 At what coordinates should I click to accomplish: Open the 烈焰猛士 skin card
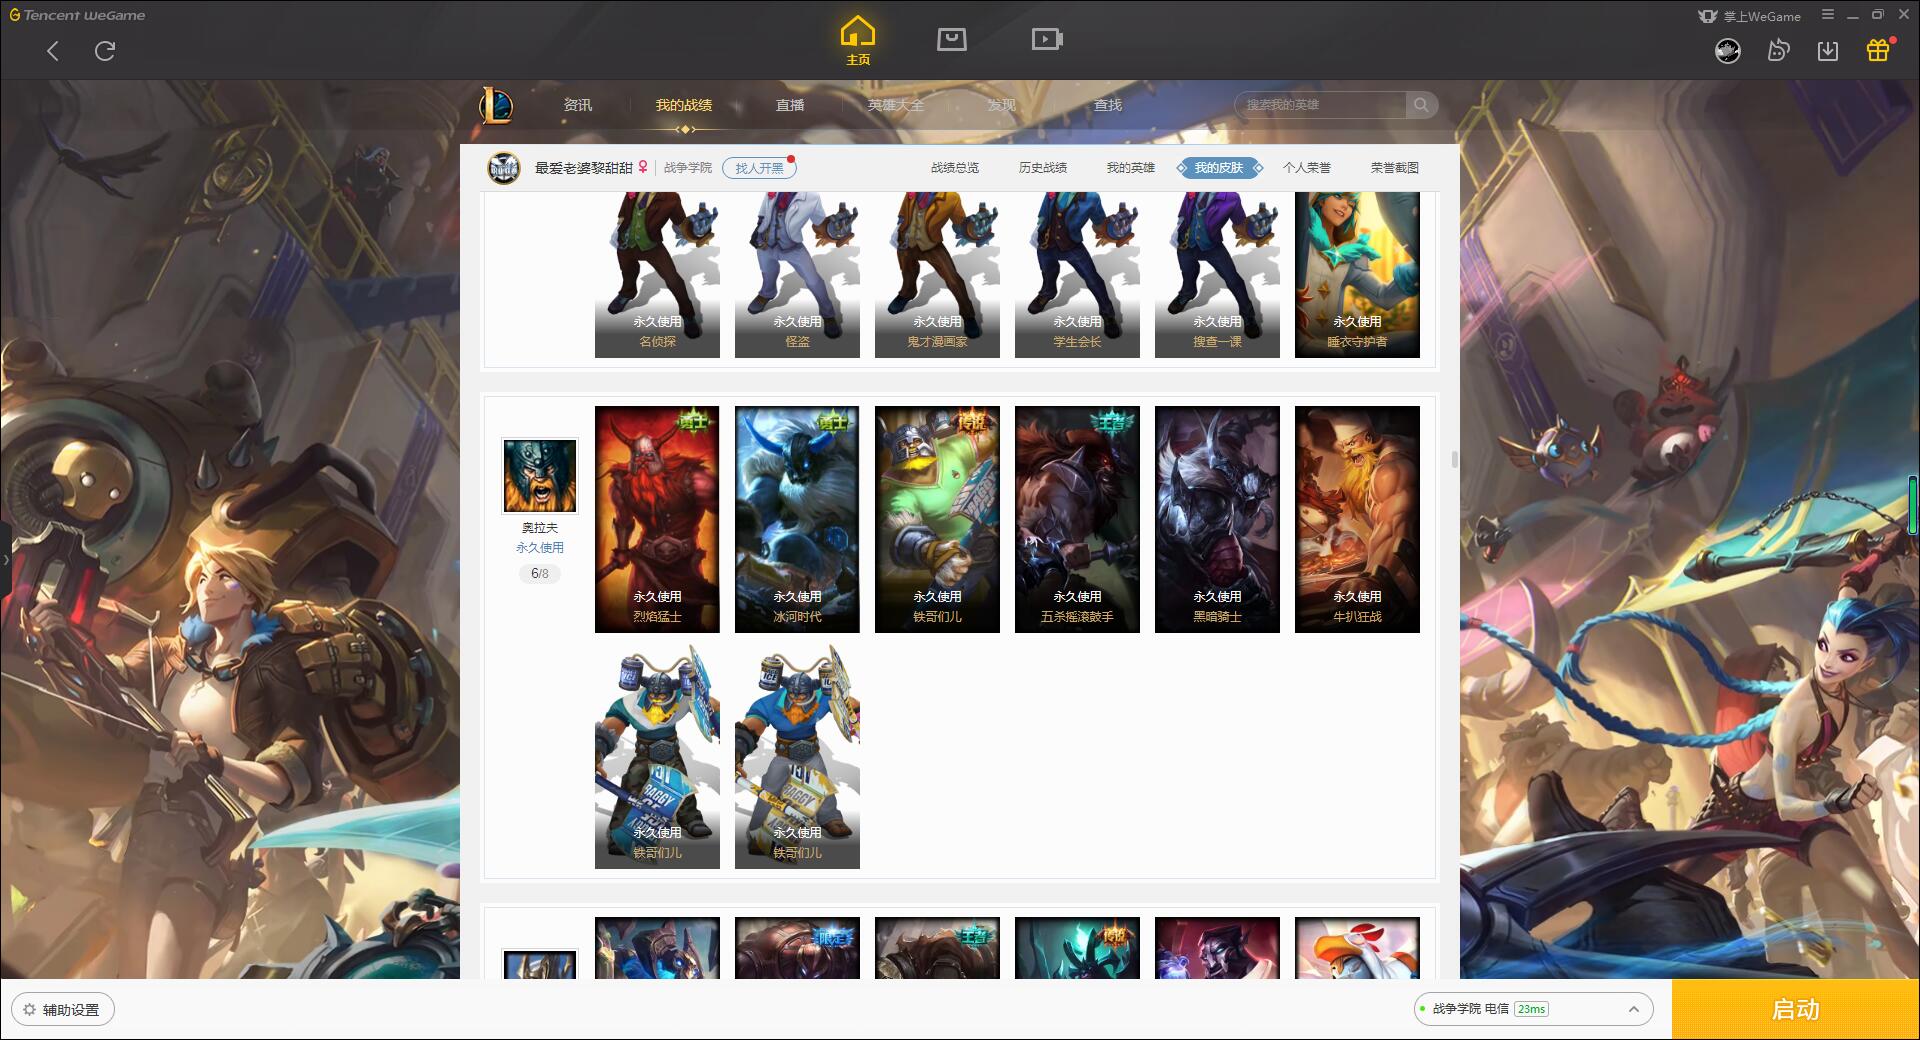tap(657, 519)
